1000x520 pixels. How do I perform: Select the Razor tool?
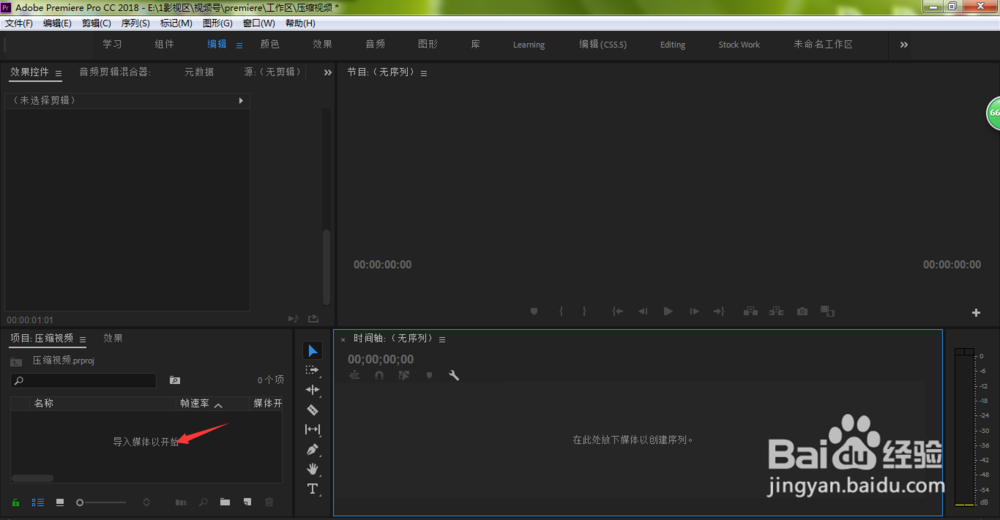(312, 410)
